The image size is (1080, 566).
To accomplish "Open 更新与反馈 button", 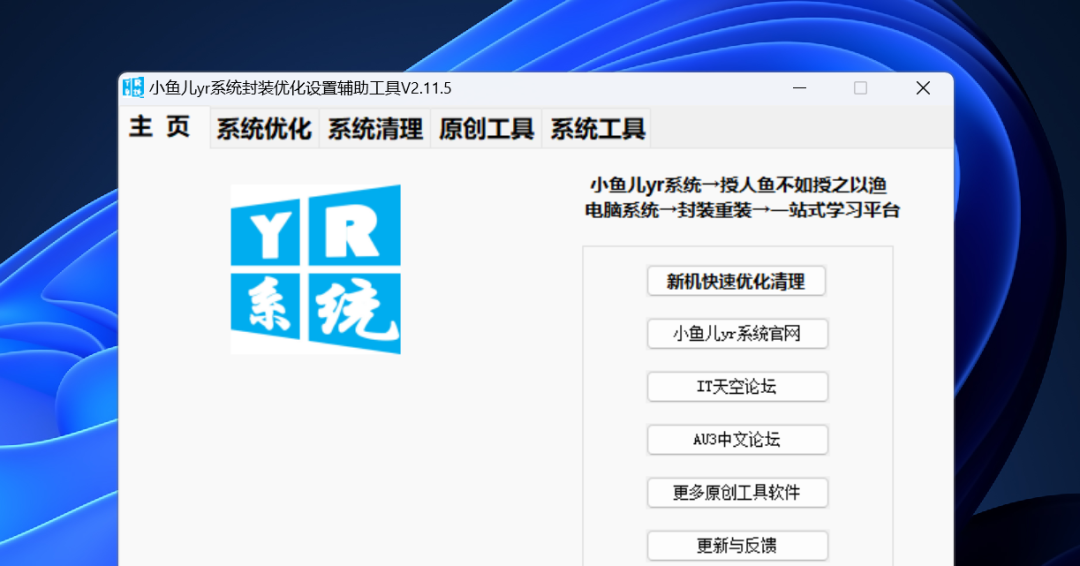I will tap(737, 545).
